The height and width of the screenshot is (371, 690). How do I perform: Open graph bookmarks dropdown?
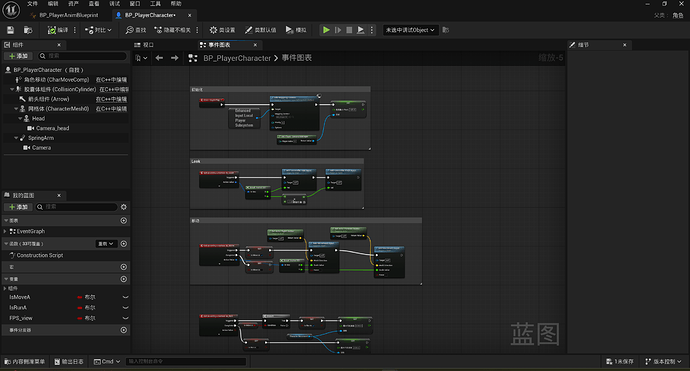coord(141,58)
